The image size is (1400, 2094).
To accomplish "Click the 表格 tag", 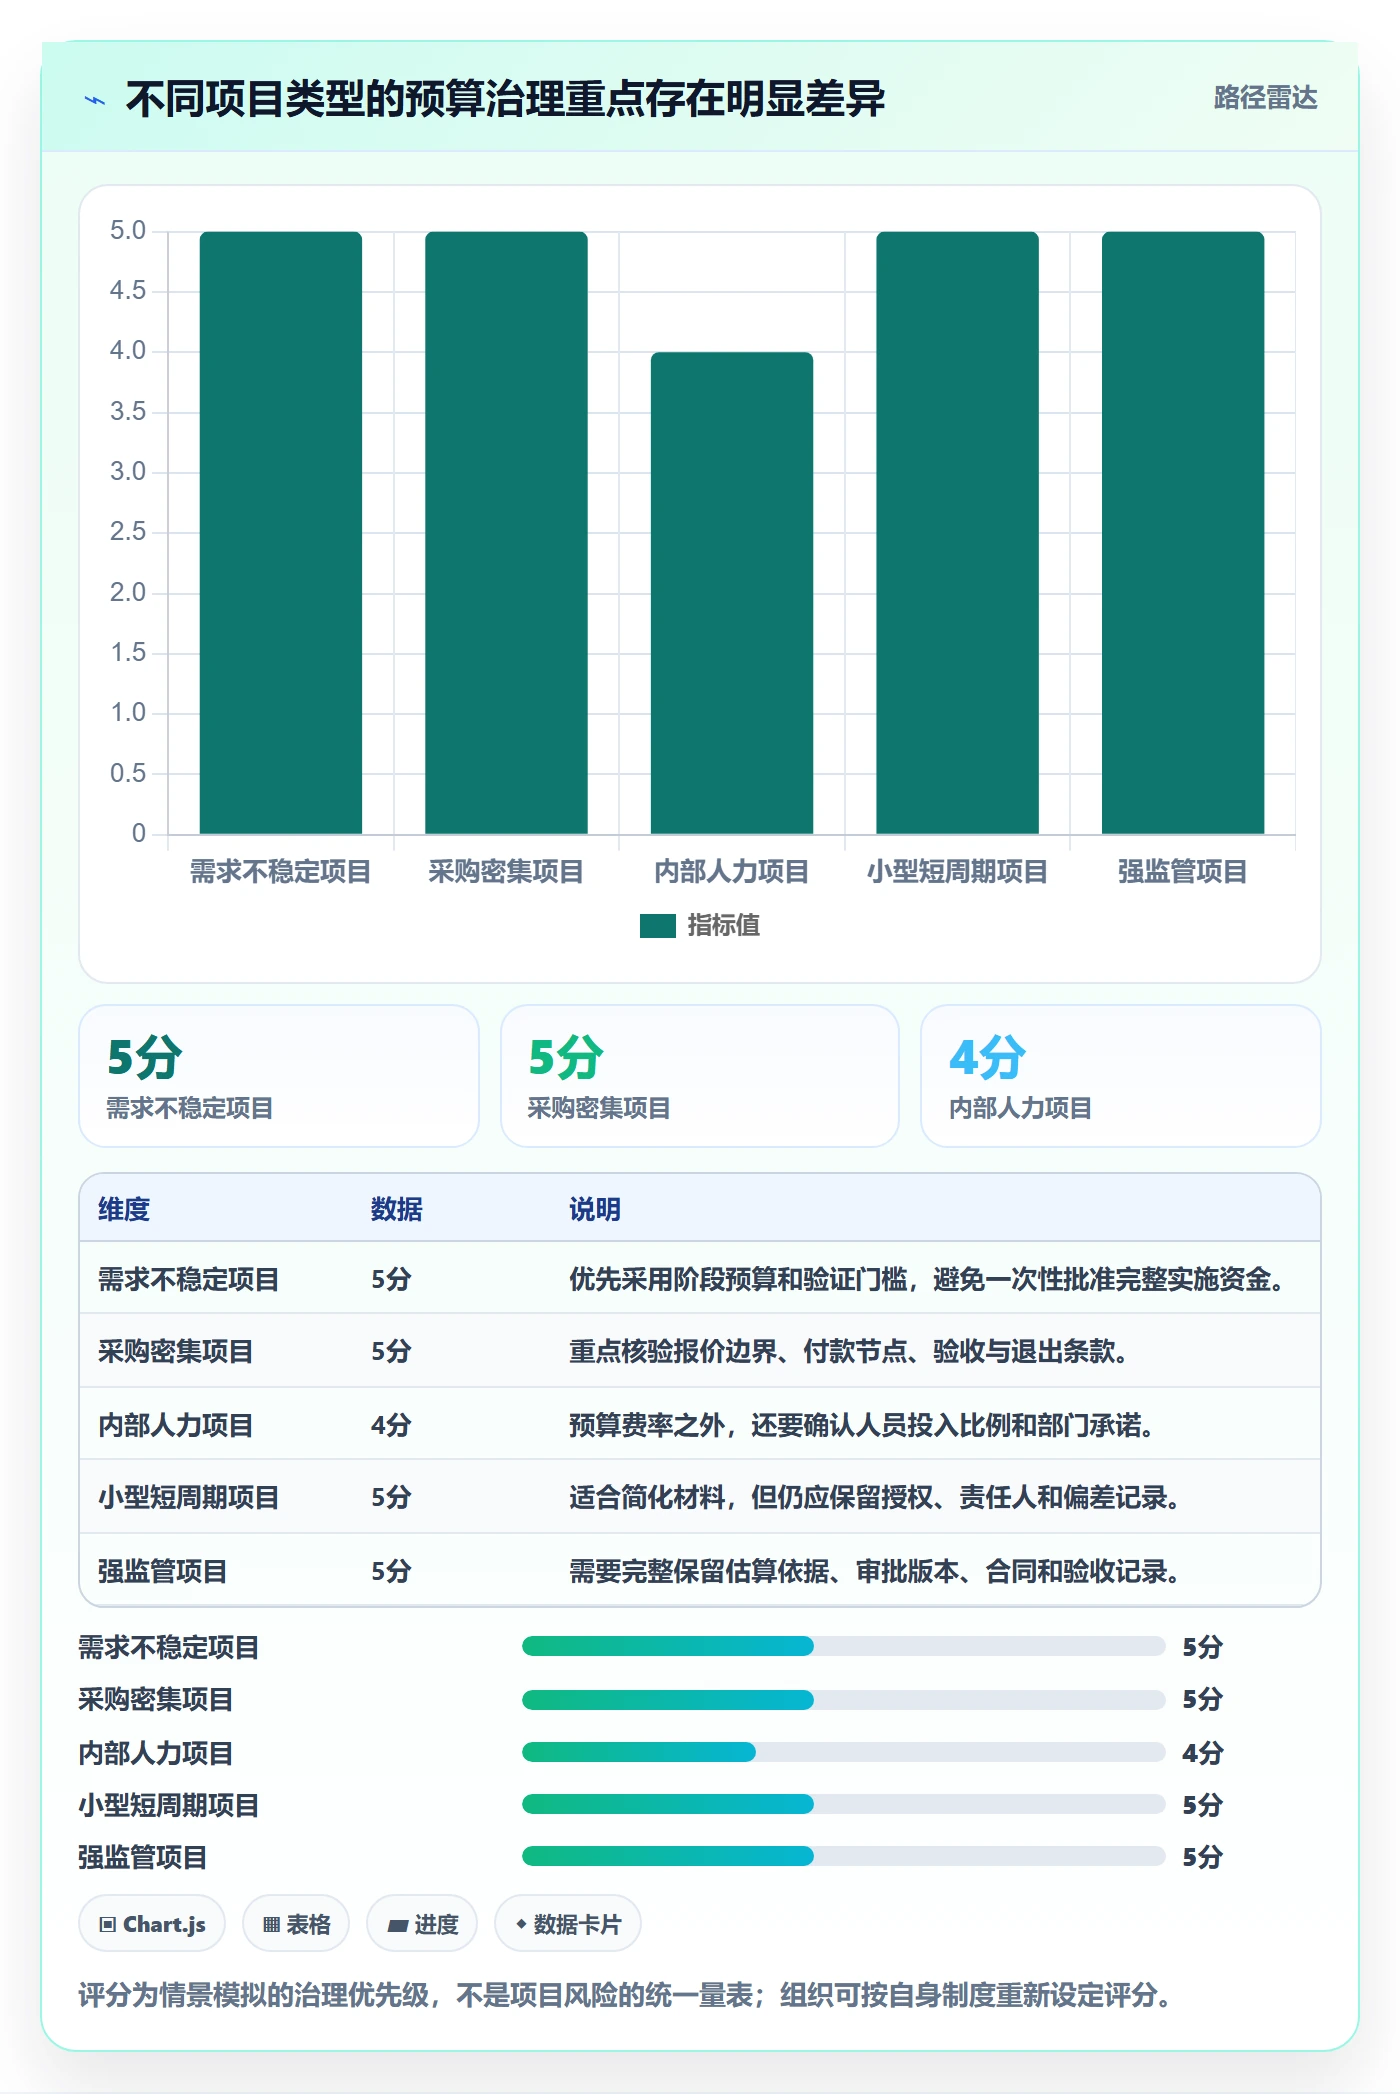I will coord(296,1924).
